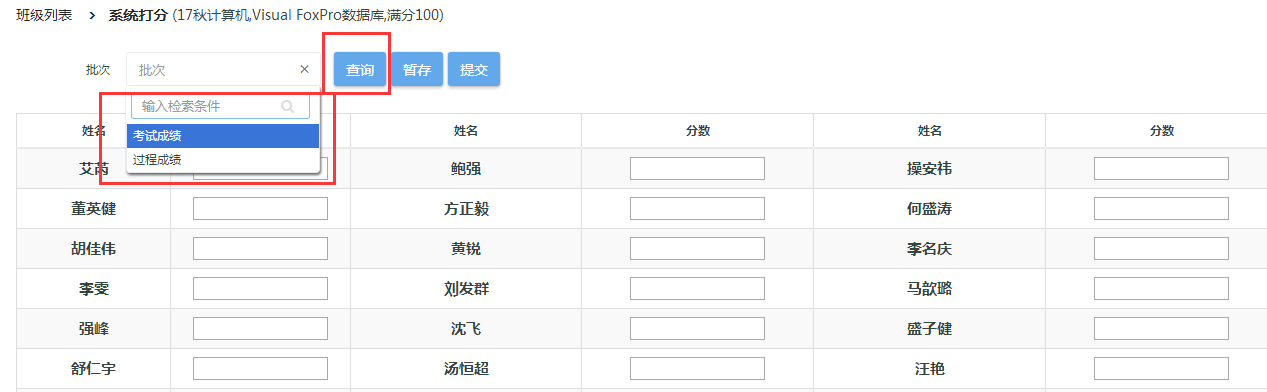Viewport: 1267px width, 392px height.
Task: Select the score box next to 董英健
Action: [260, 209]
